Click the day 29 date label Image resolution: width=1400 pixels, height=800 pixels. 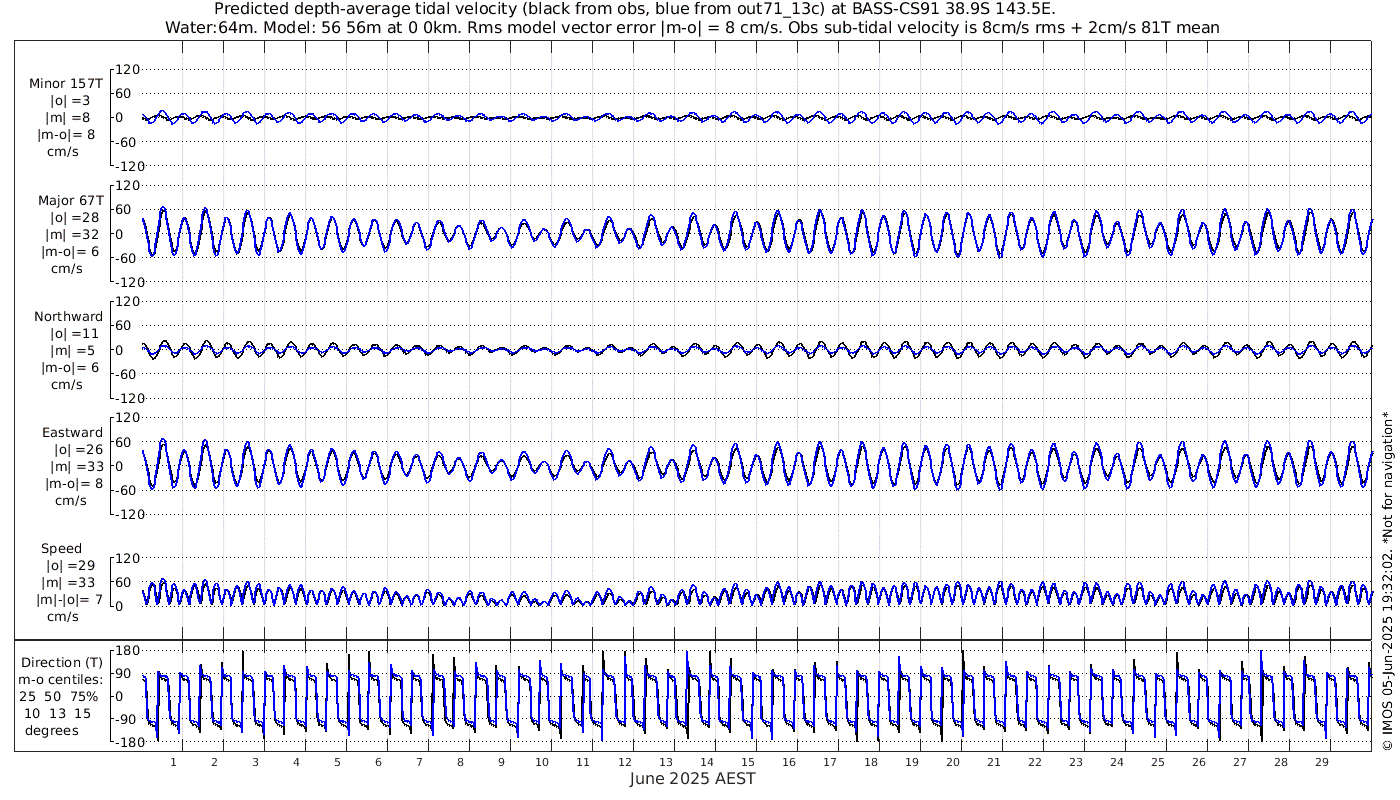(1321, 762)
